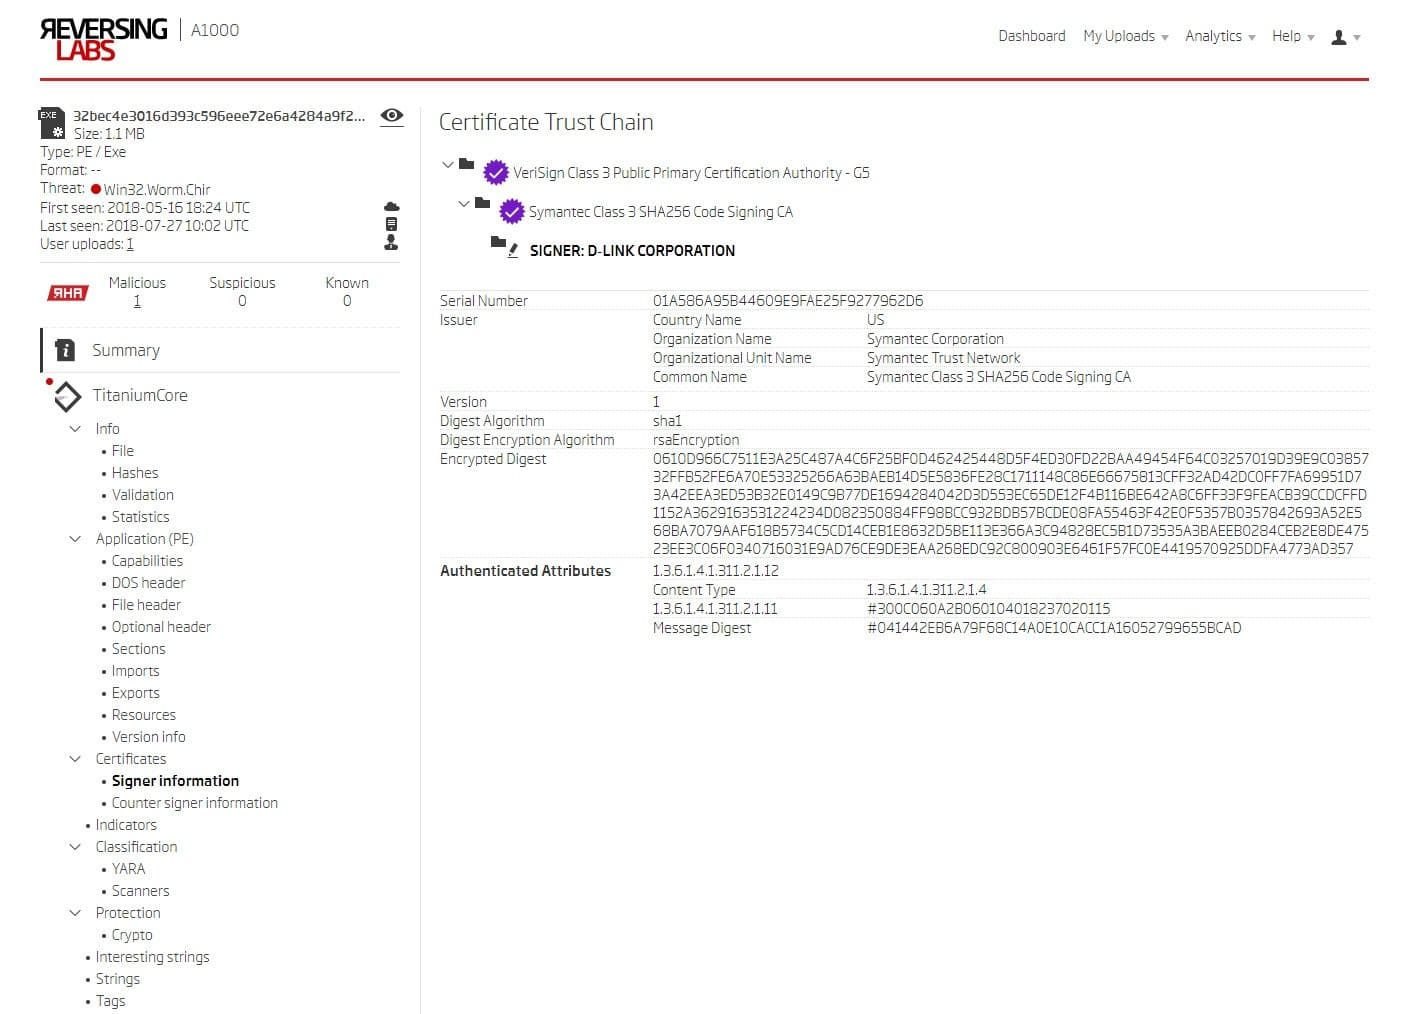Collapse the Application (PE) tree section
This screenshot has height=1014, width=1409.
tap(75, 538)
